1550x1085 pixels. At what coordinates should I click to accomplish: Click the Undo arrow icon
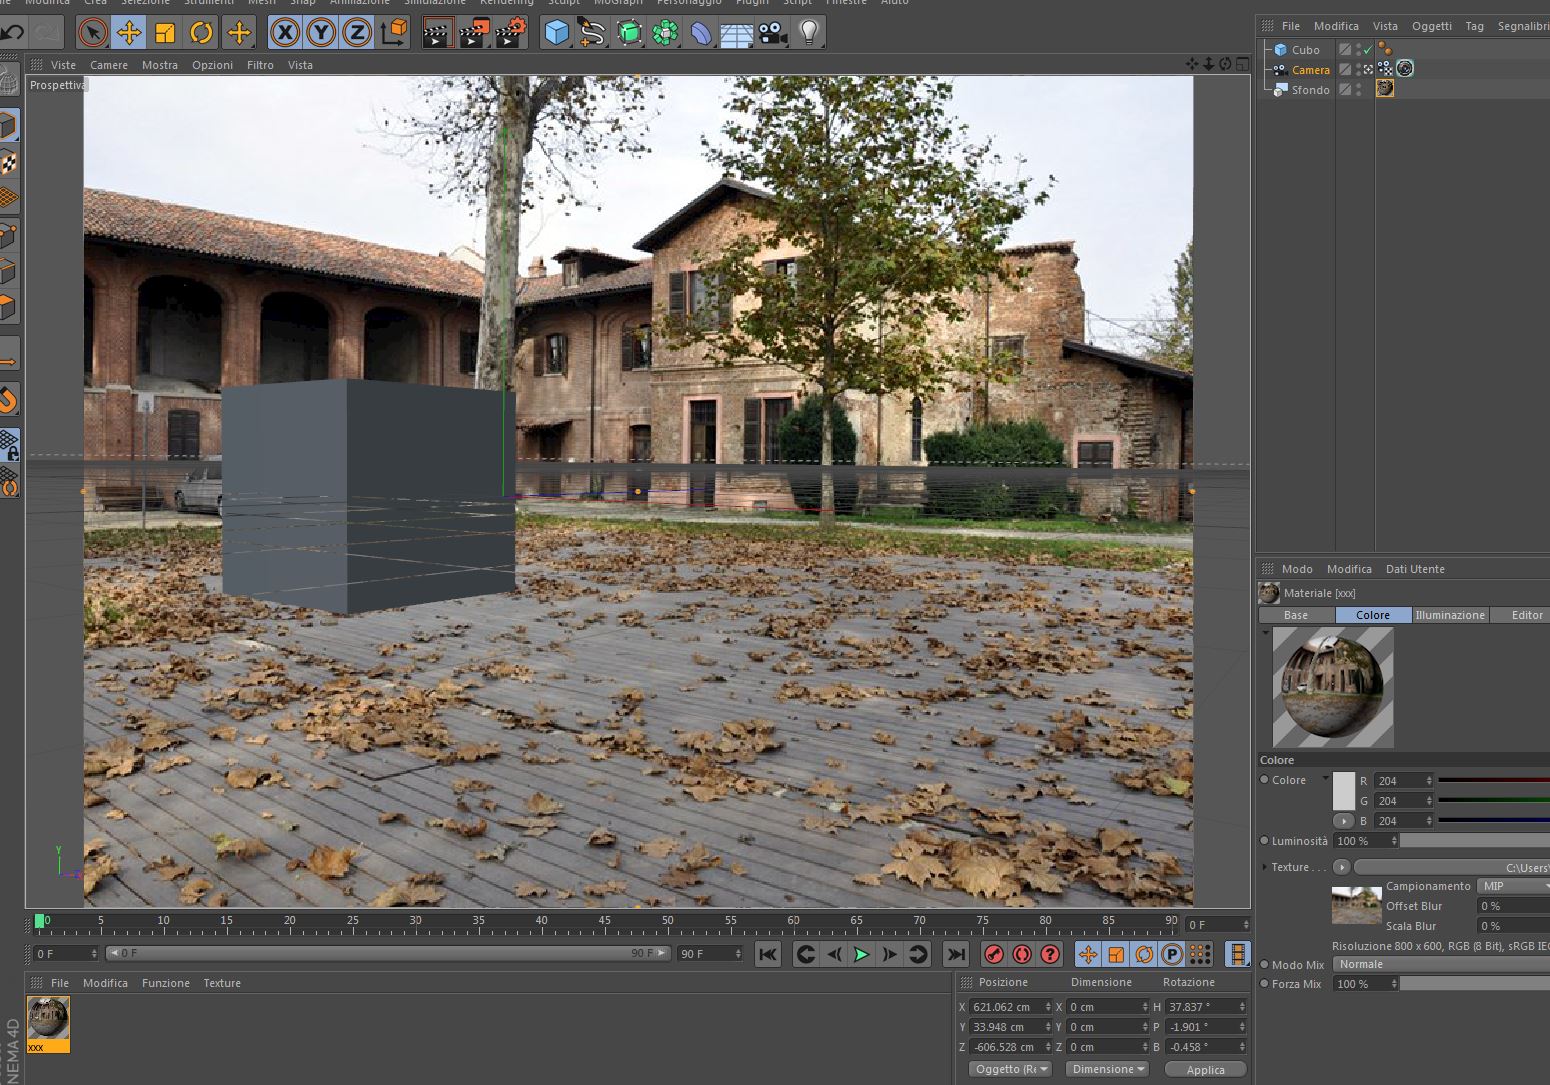pyautogui.click(x=12, y=33)
